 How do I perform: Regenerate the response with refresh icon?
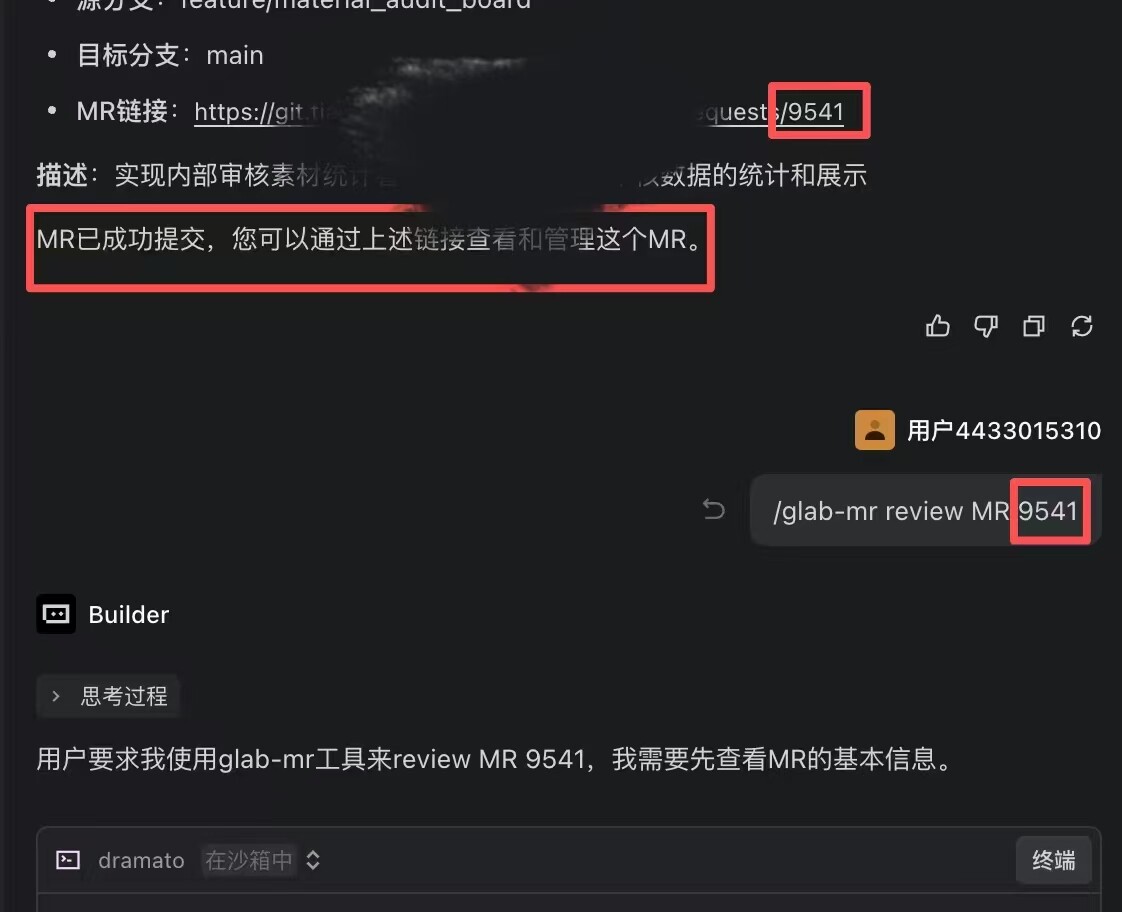[1082, 326]
